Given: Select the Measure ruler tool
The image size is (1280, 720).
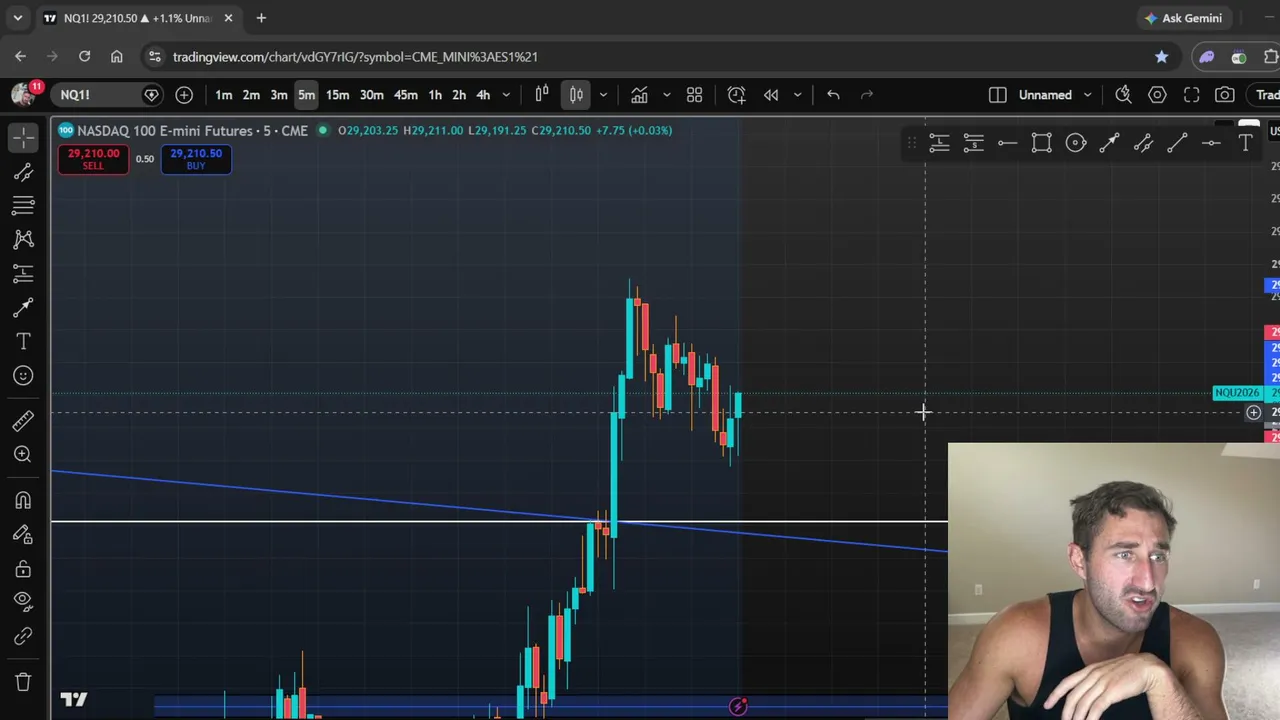Looking at the screenshot, I should click(x=23, y=420).
